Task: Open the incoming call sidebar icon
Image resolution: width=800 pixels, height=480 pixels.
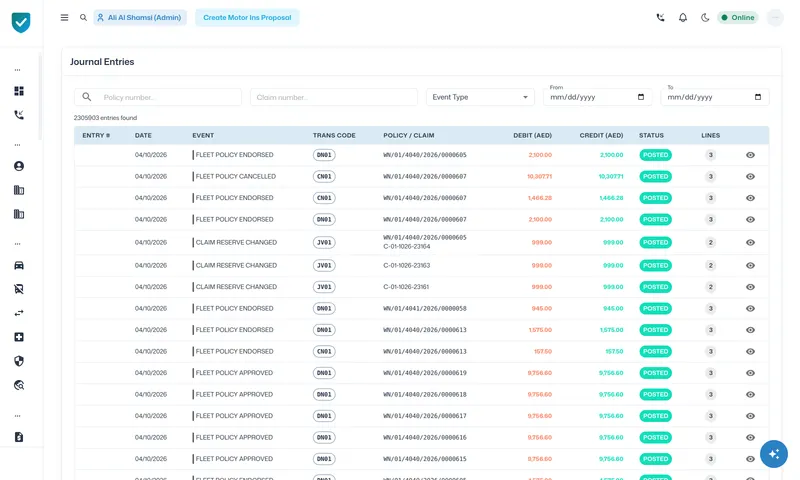Action: point(19,115)
